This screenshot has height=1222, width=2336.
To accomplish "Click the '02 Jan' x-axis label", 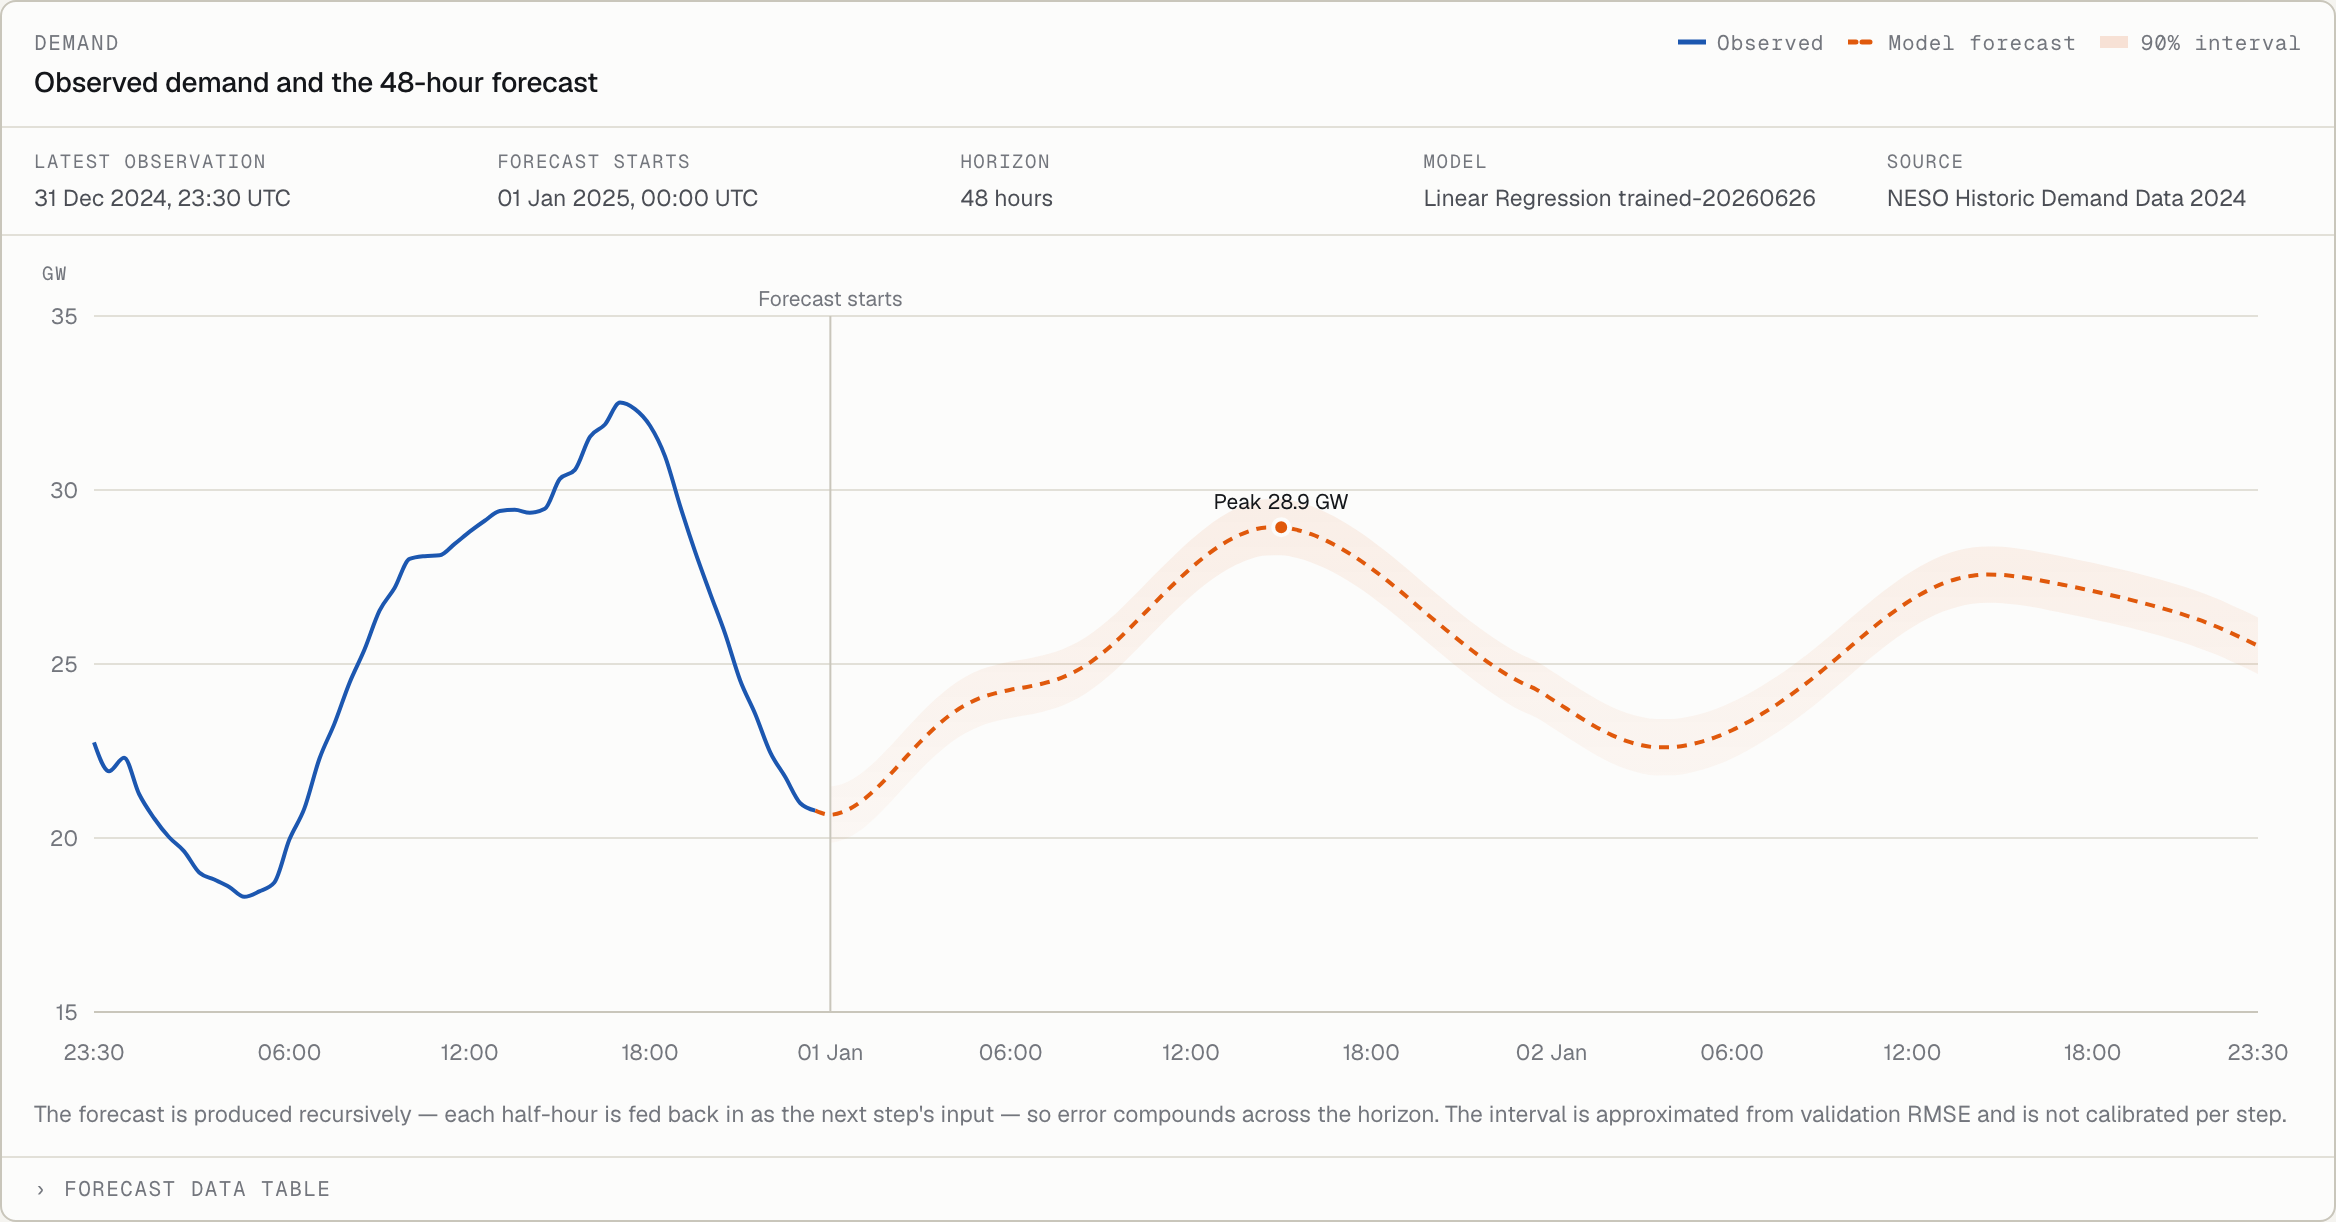I will 1551,1052.
